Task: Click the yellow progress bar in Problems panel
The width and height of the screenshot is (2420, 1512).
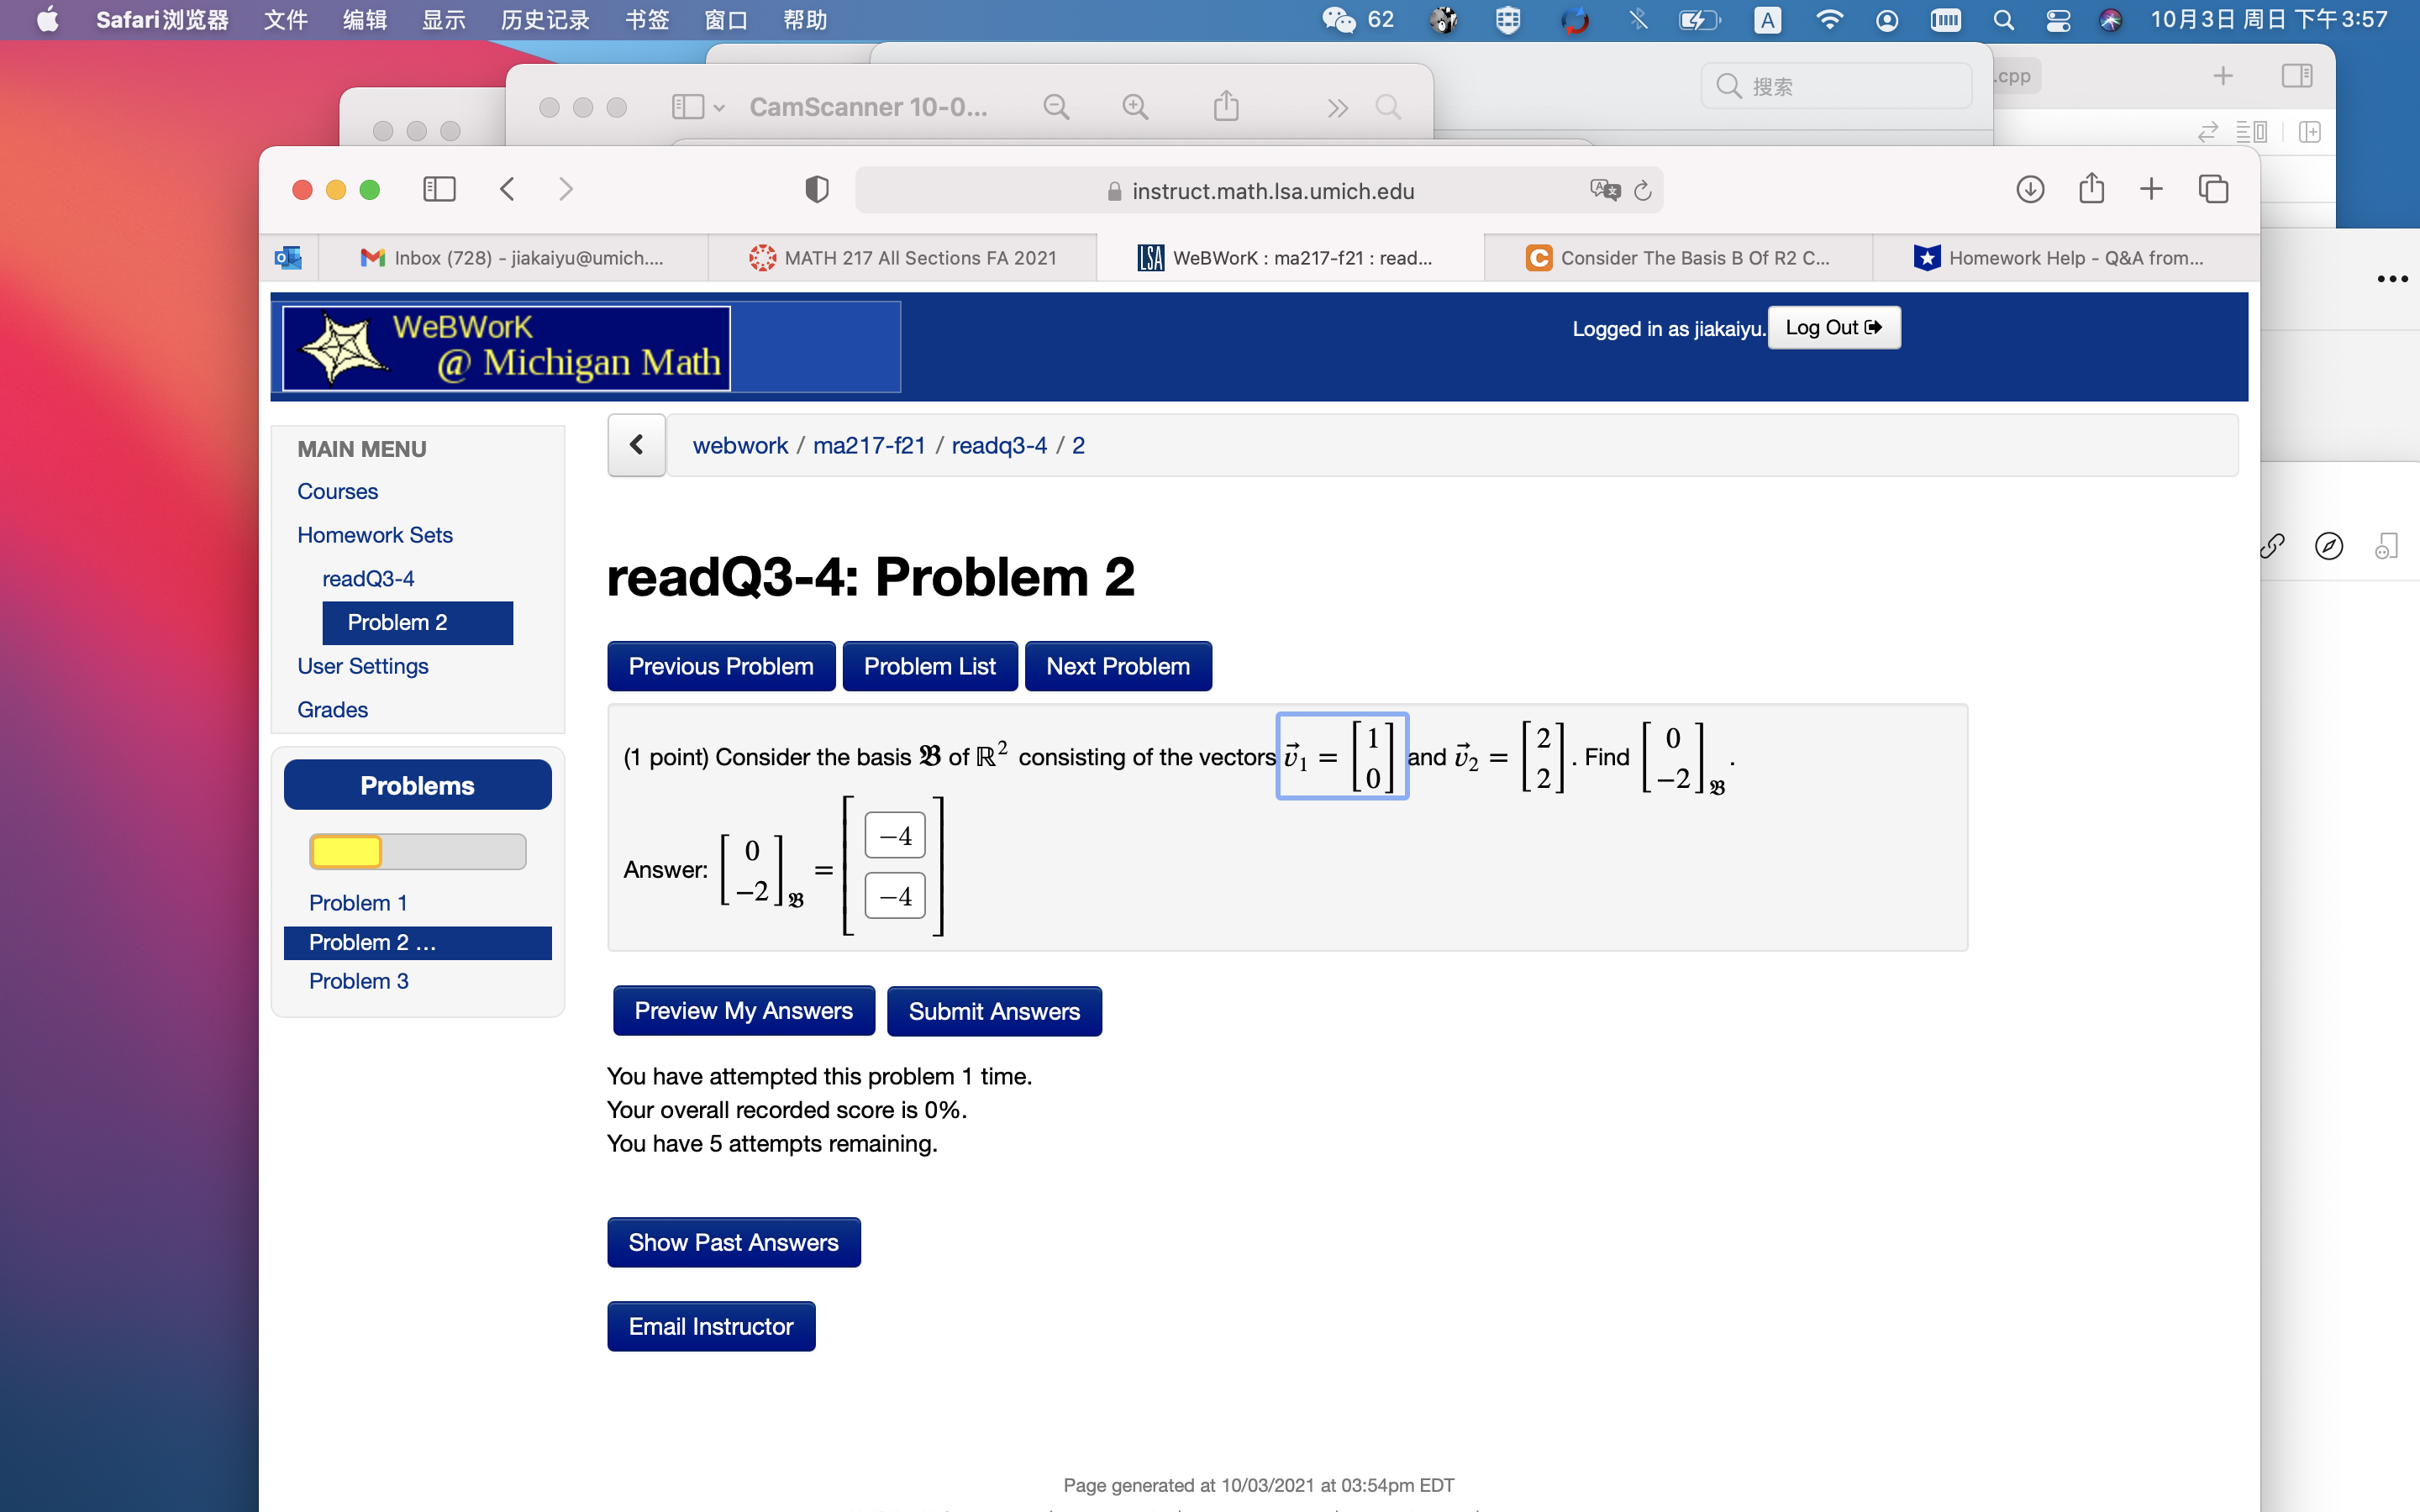Action: [345, 851]
